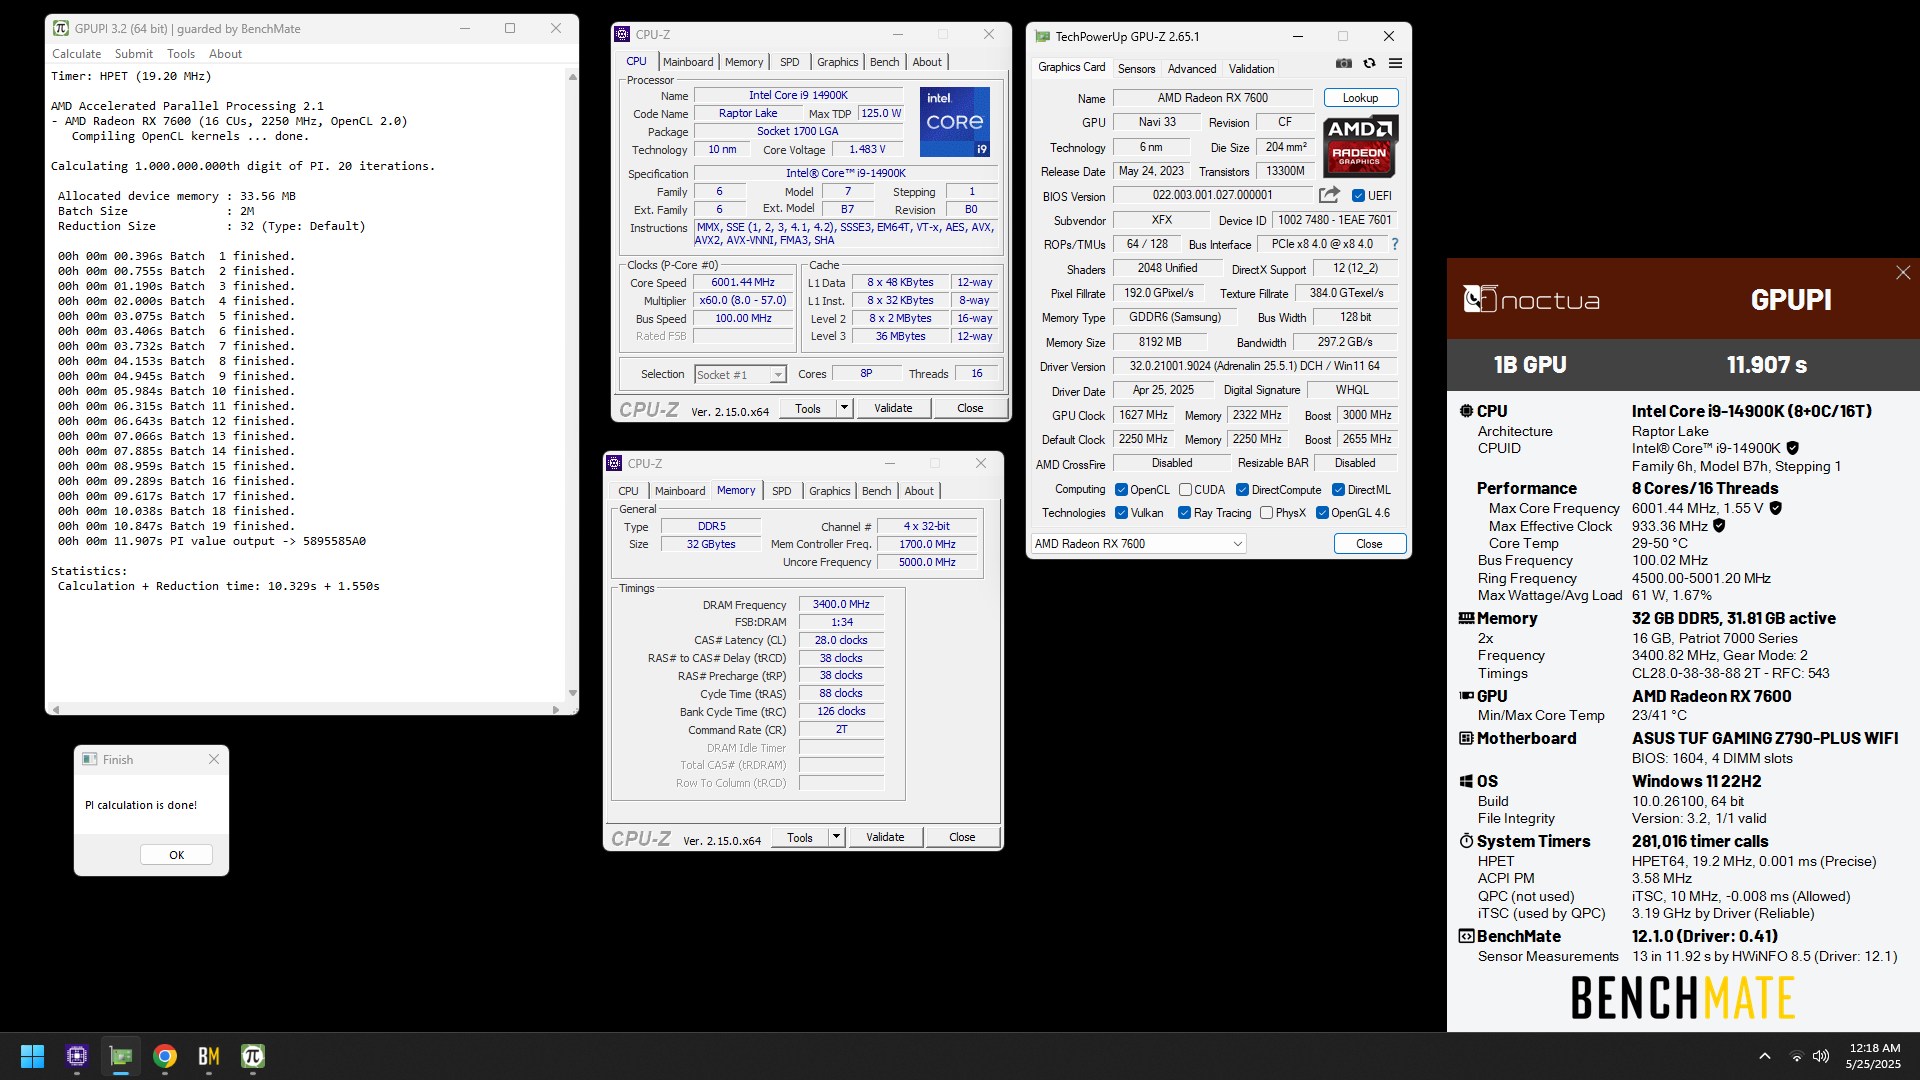Toggle the UEFI checkbox in GPU-Z
Viewport: 1920px width, 1080px height.
point(1358,196)
